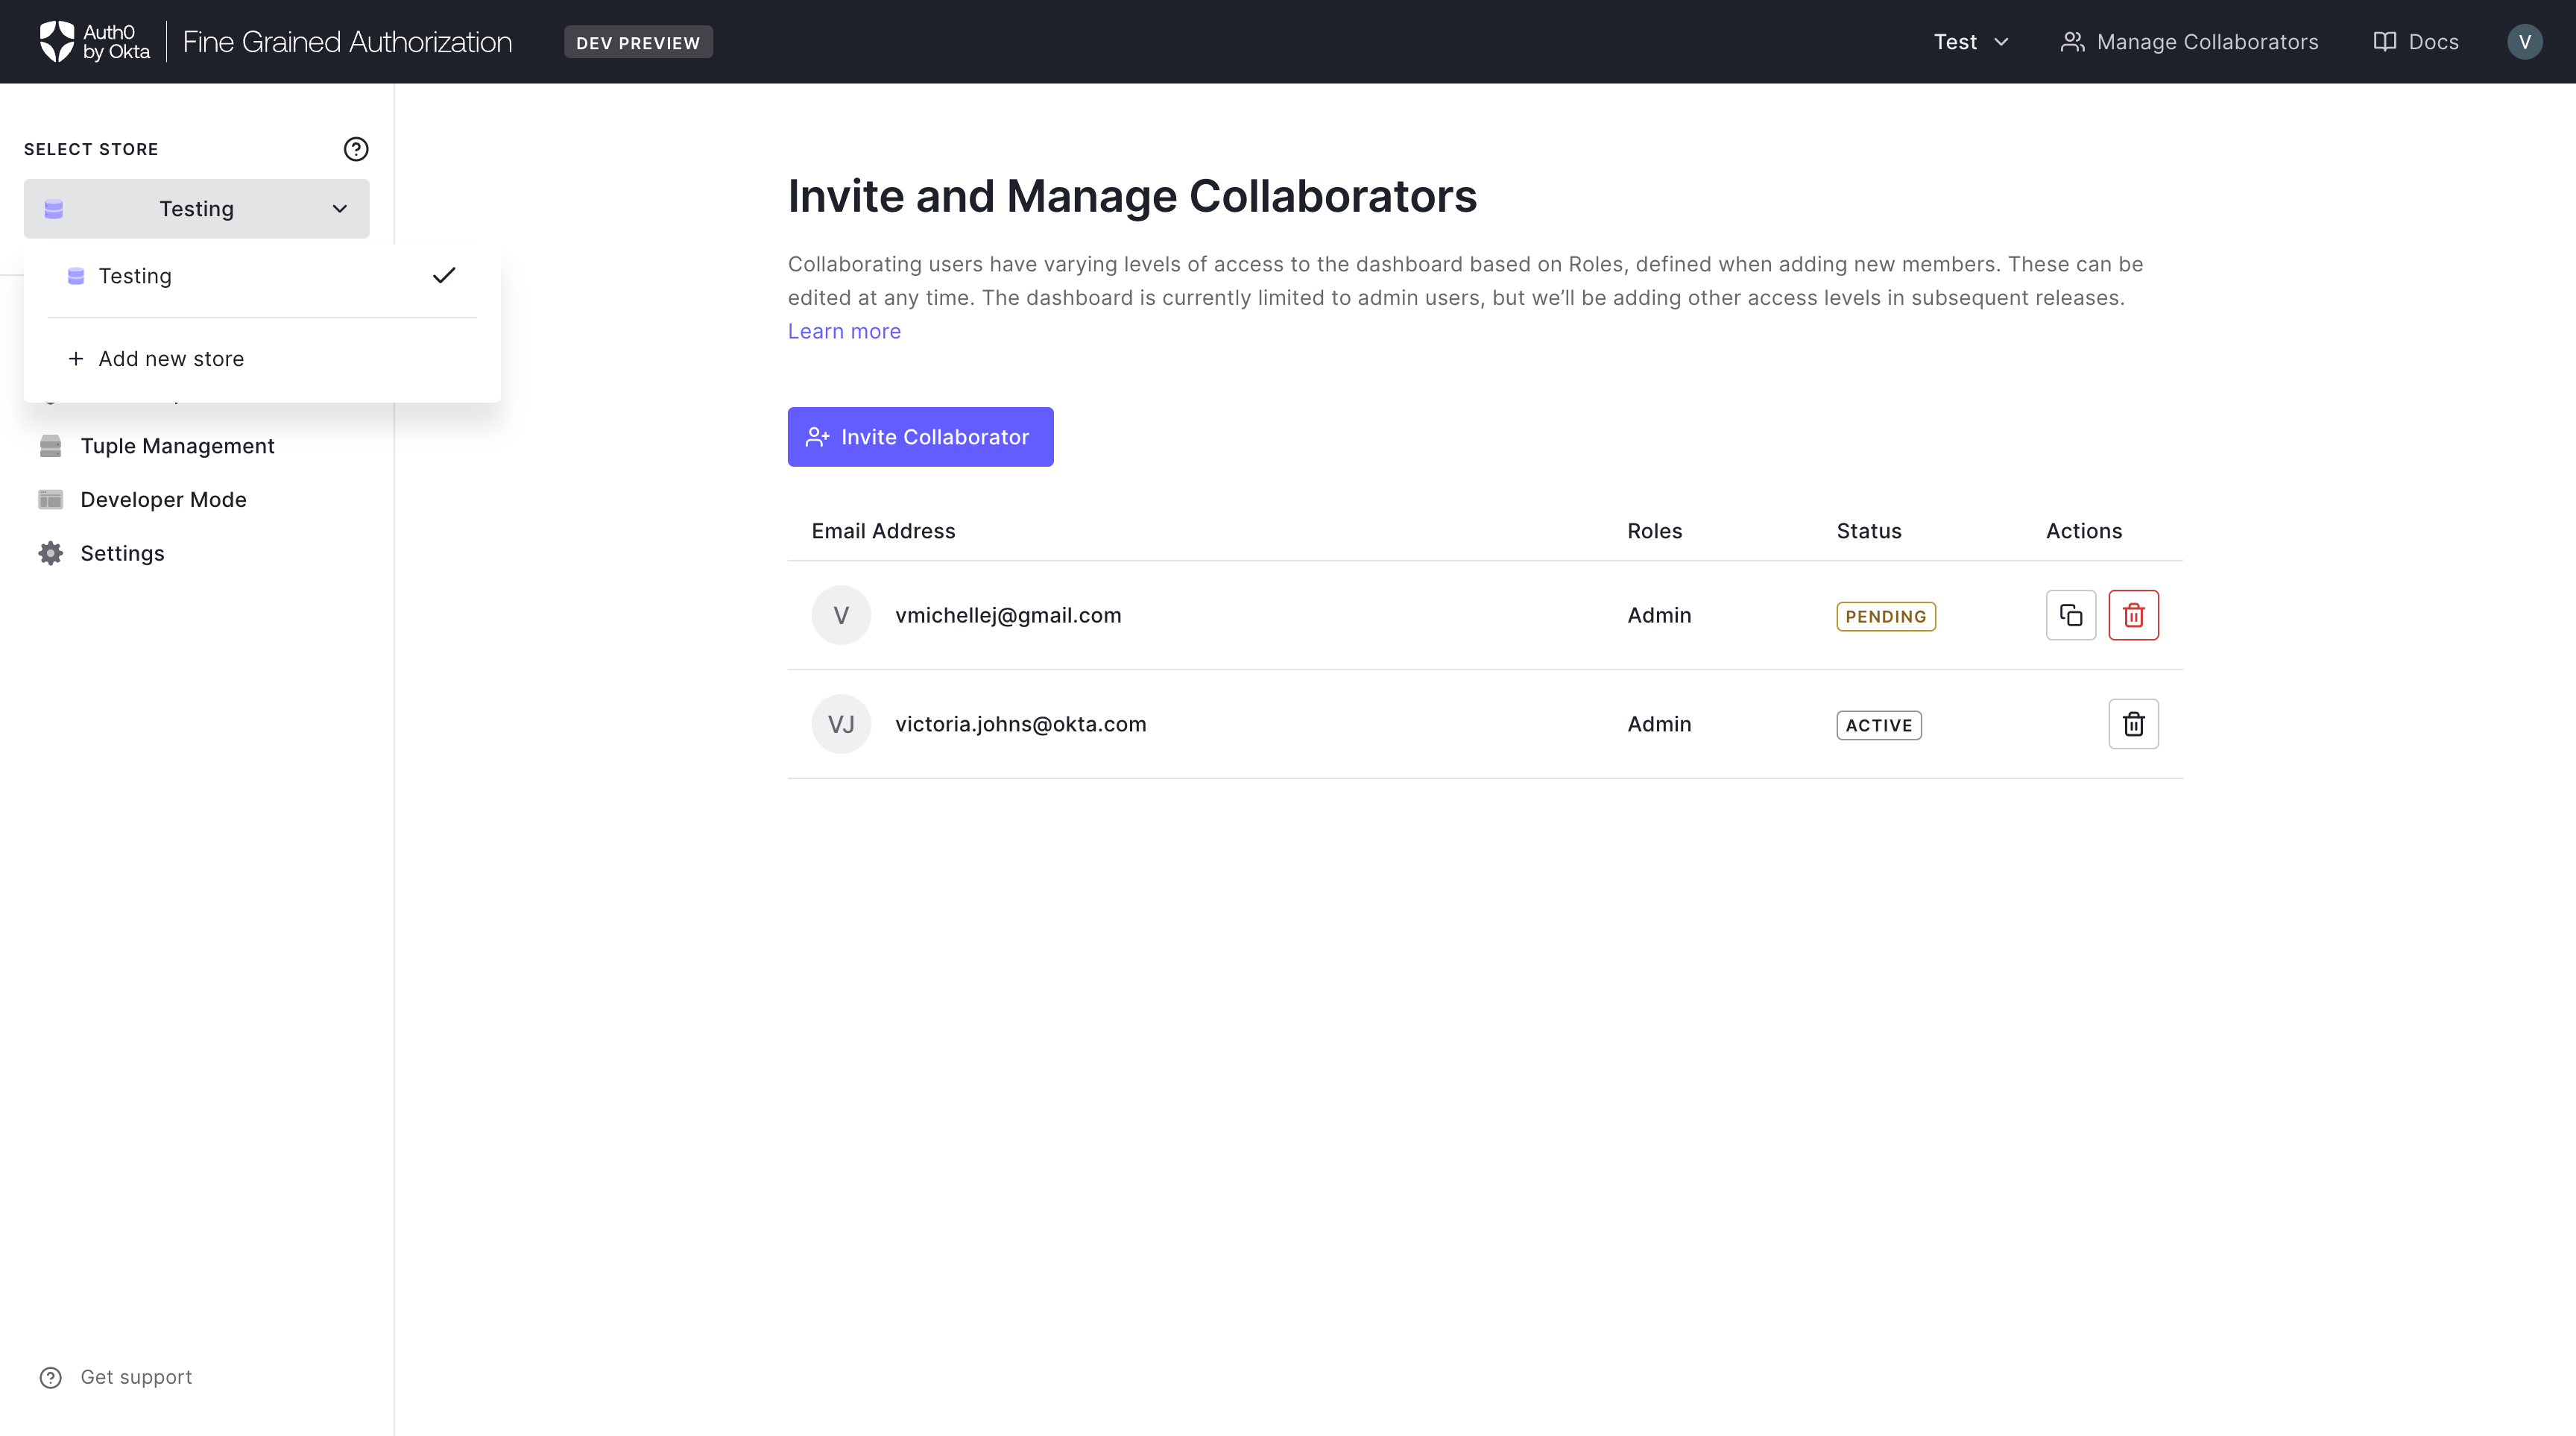Click the Developer Mode window icon

[x=50, y=500]
